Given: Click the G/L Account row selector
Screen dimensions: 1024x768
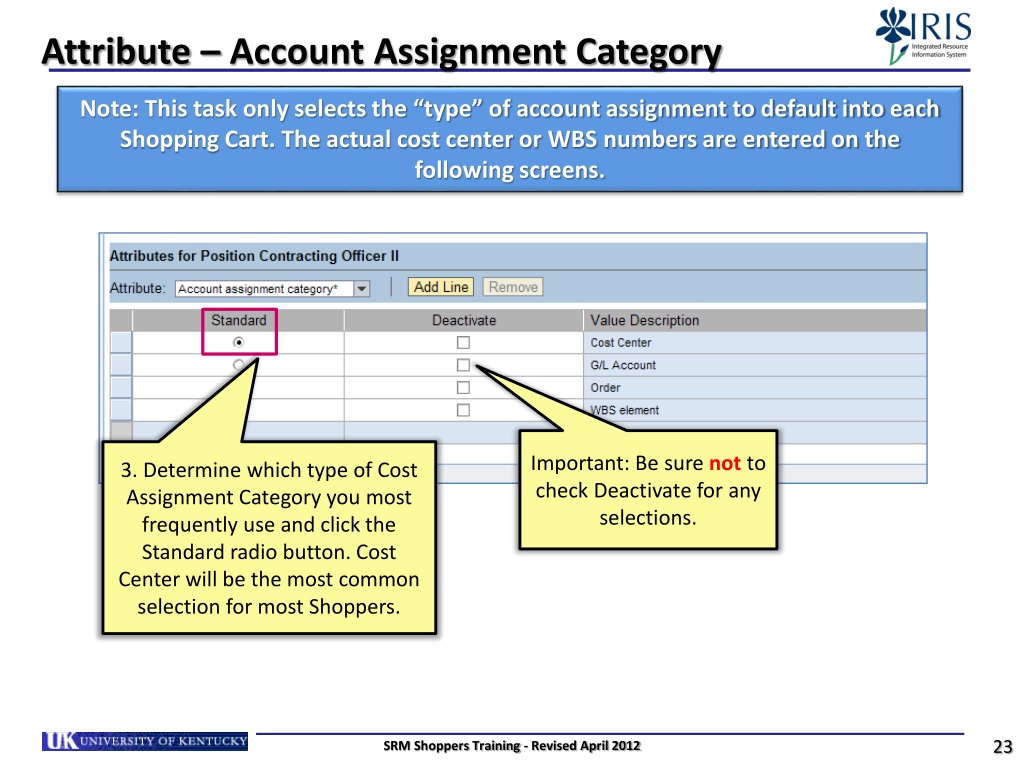Looking at the screenshot, I should pos(120,364).
